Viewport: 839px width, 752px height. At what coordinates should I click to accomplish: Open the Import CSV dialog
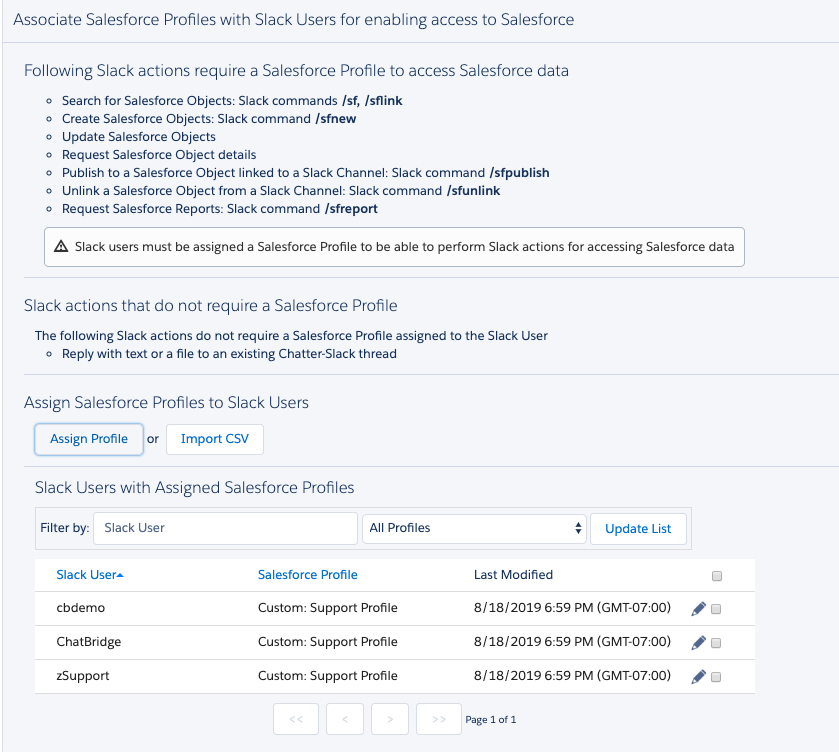[214, 439]
